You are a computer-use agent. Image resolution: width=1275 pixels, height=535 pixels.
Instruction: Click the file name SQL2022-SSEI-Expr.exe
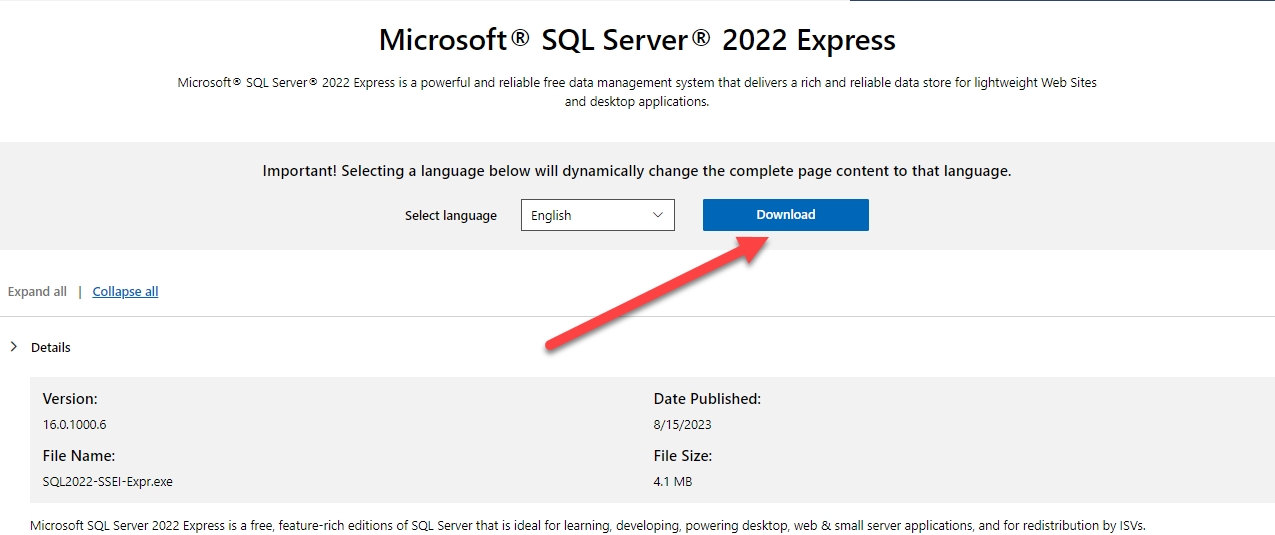tap(108, 481)
